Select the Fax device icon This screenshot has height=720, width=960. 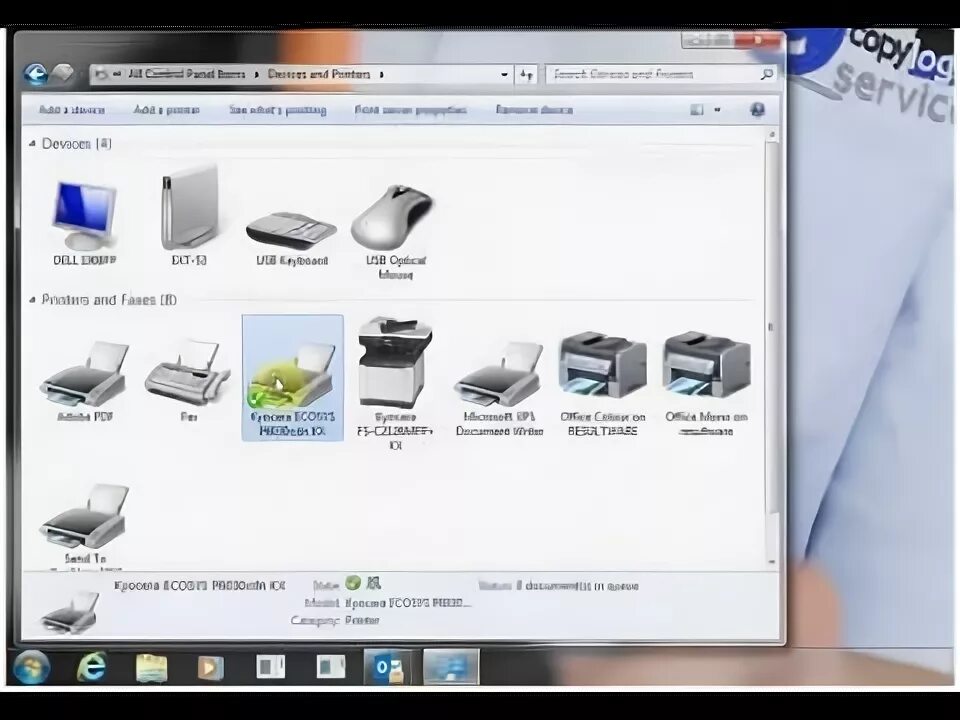[189, 380]
